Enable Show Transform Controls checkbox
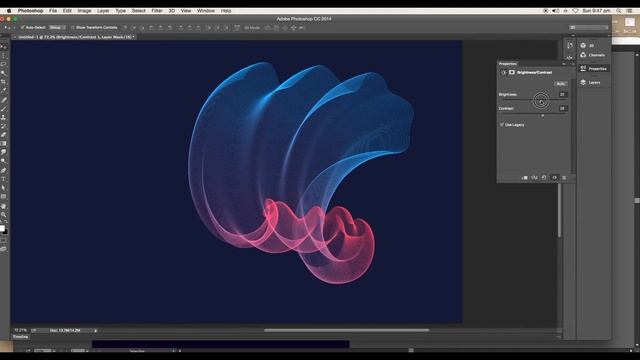Viewport: 640px width, 360px height. pyautogui.click(x=72, y=27)
